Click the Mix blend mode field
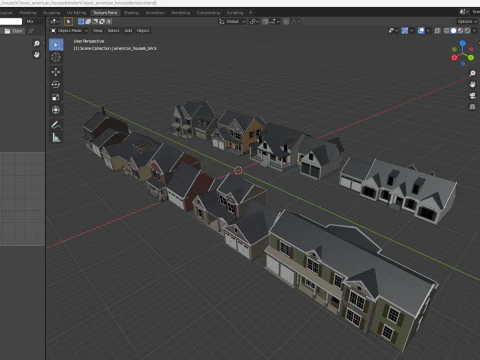The height and width of the screenshot is (360, 480). [34, 22]
